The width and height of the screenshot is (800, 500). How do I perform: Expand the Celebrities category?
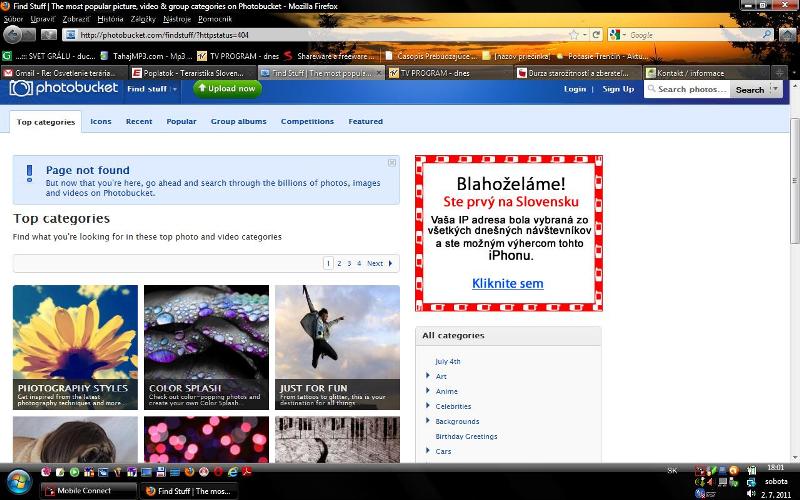tap(429, 406)
